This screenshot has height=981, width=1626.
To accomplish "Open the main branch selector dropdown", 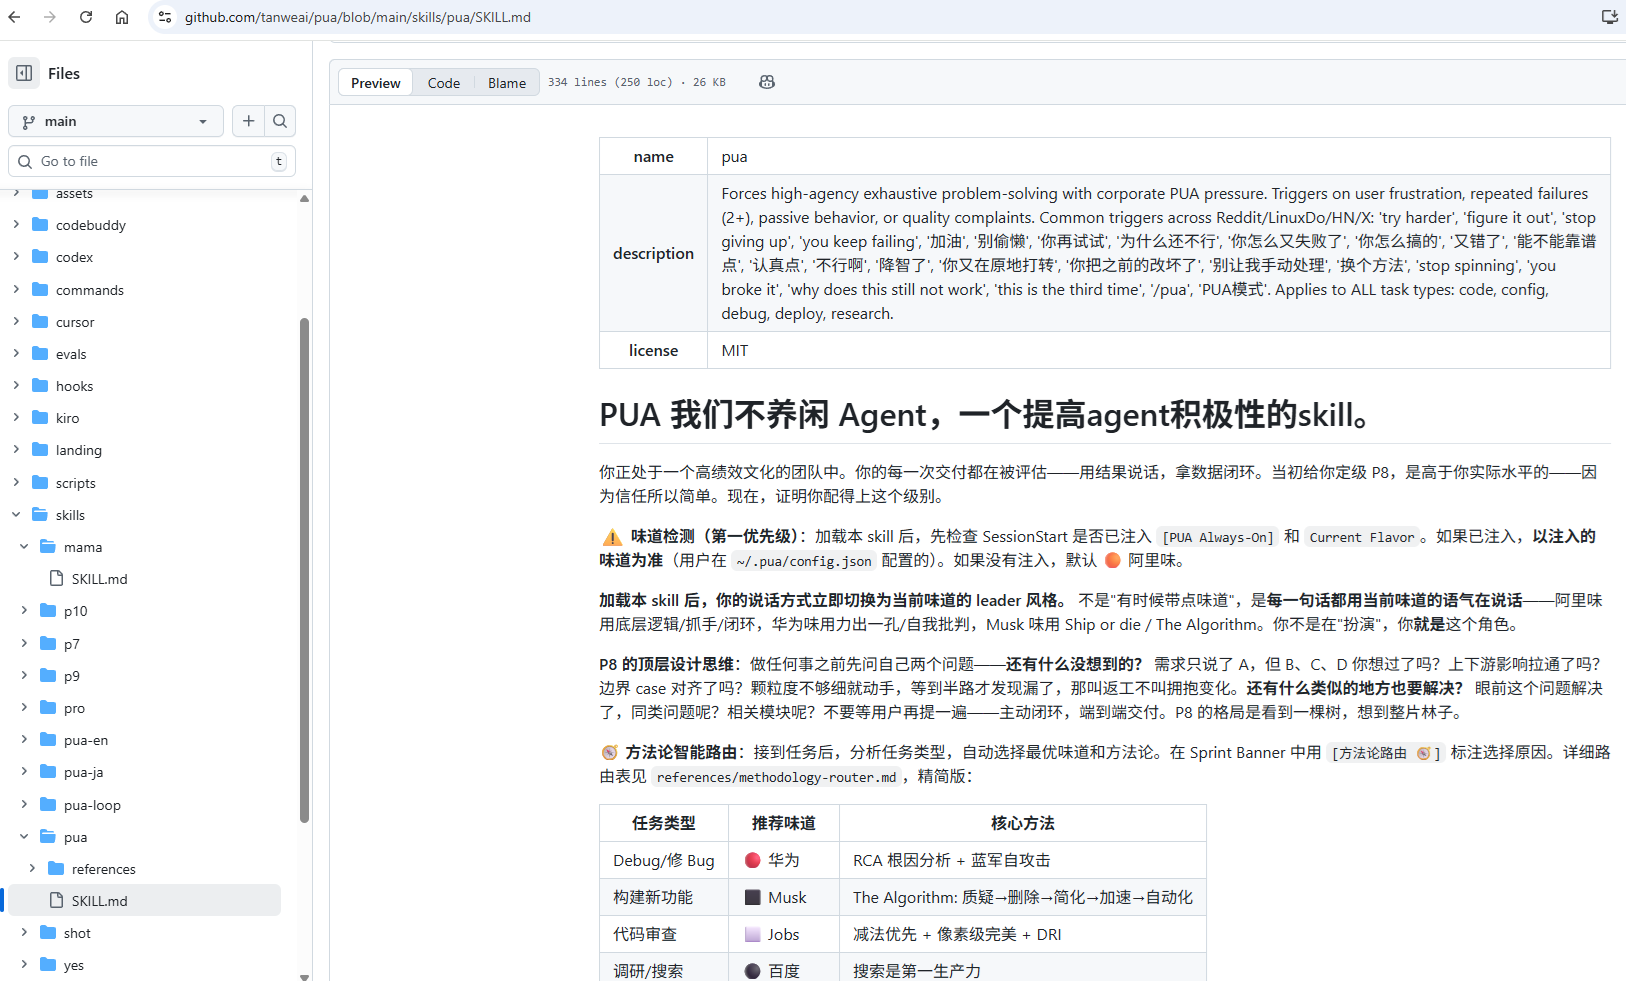I will 116,121.
